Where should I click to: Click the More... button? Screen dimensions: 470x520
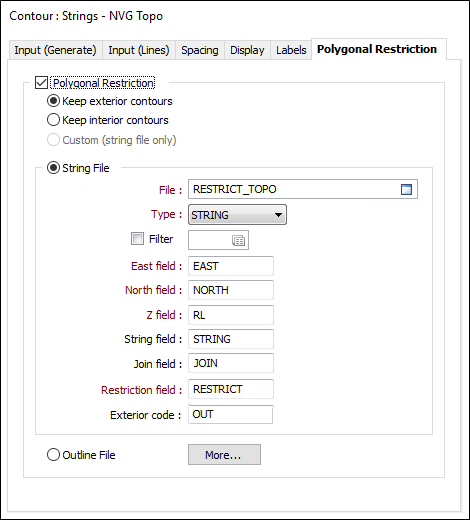(224, 455)
